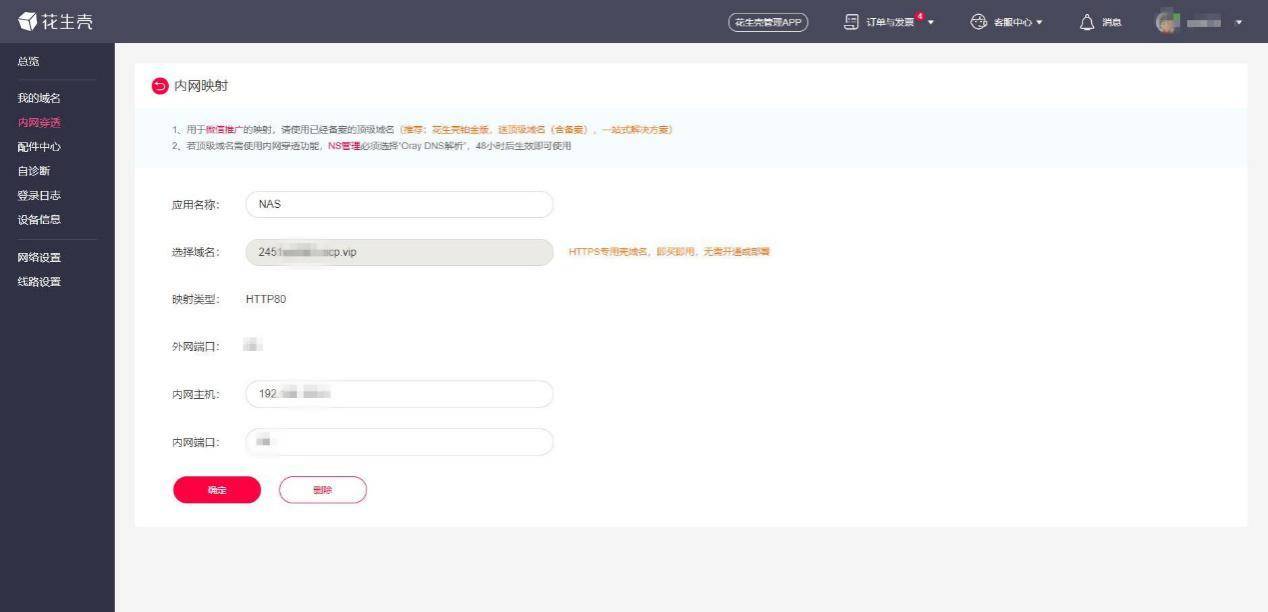Click the HTTPS专用壳域名 orange link
The image size is (1268, 612).
[669, 252]
